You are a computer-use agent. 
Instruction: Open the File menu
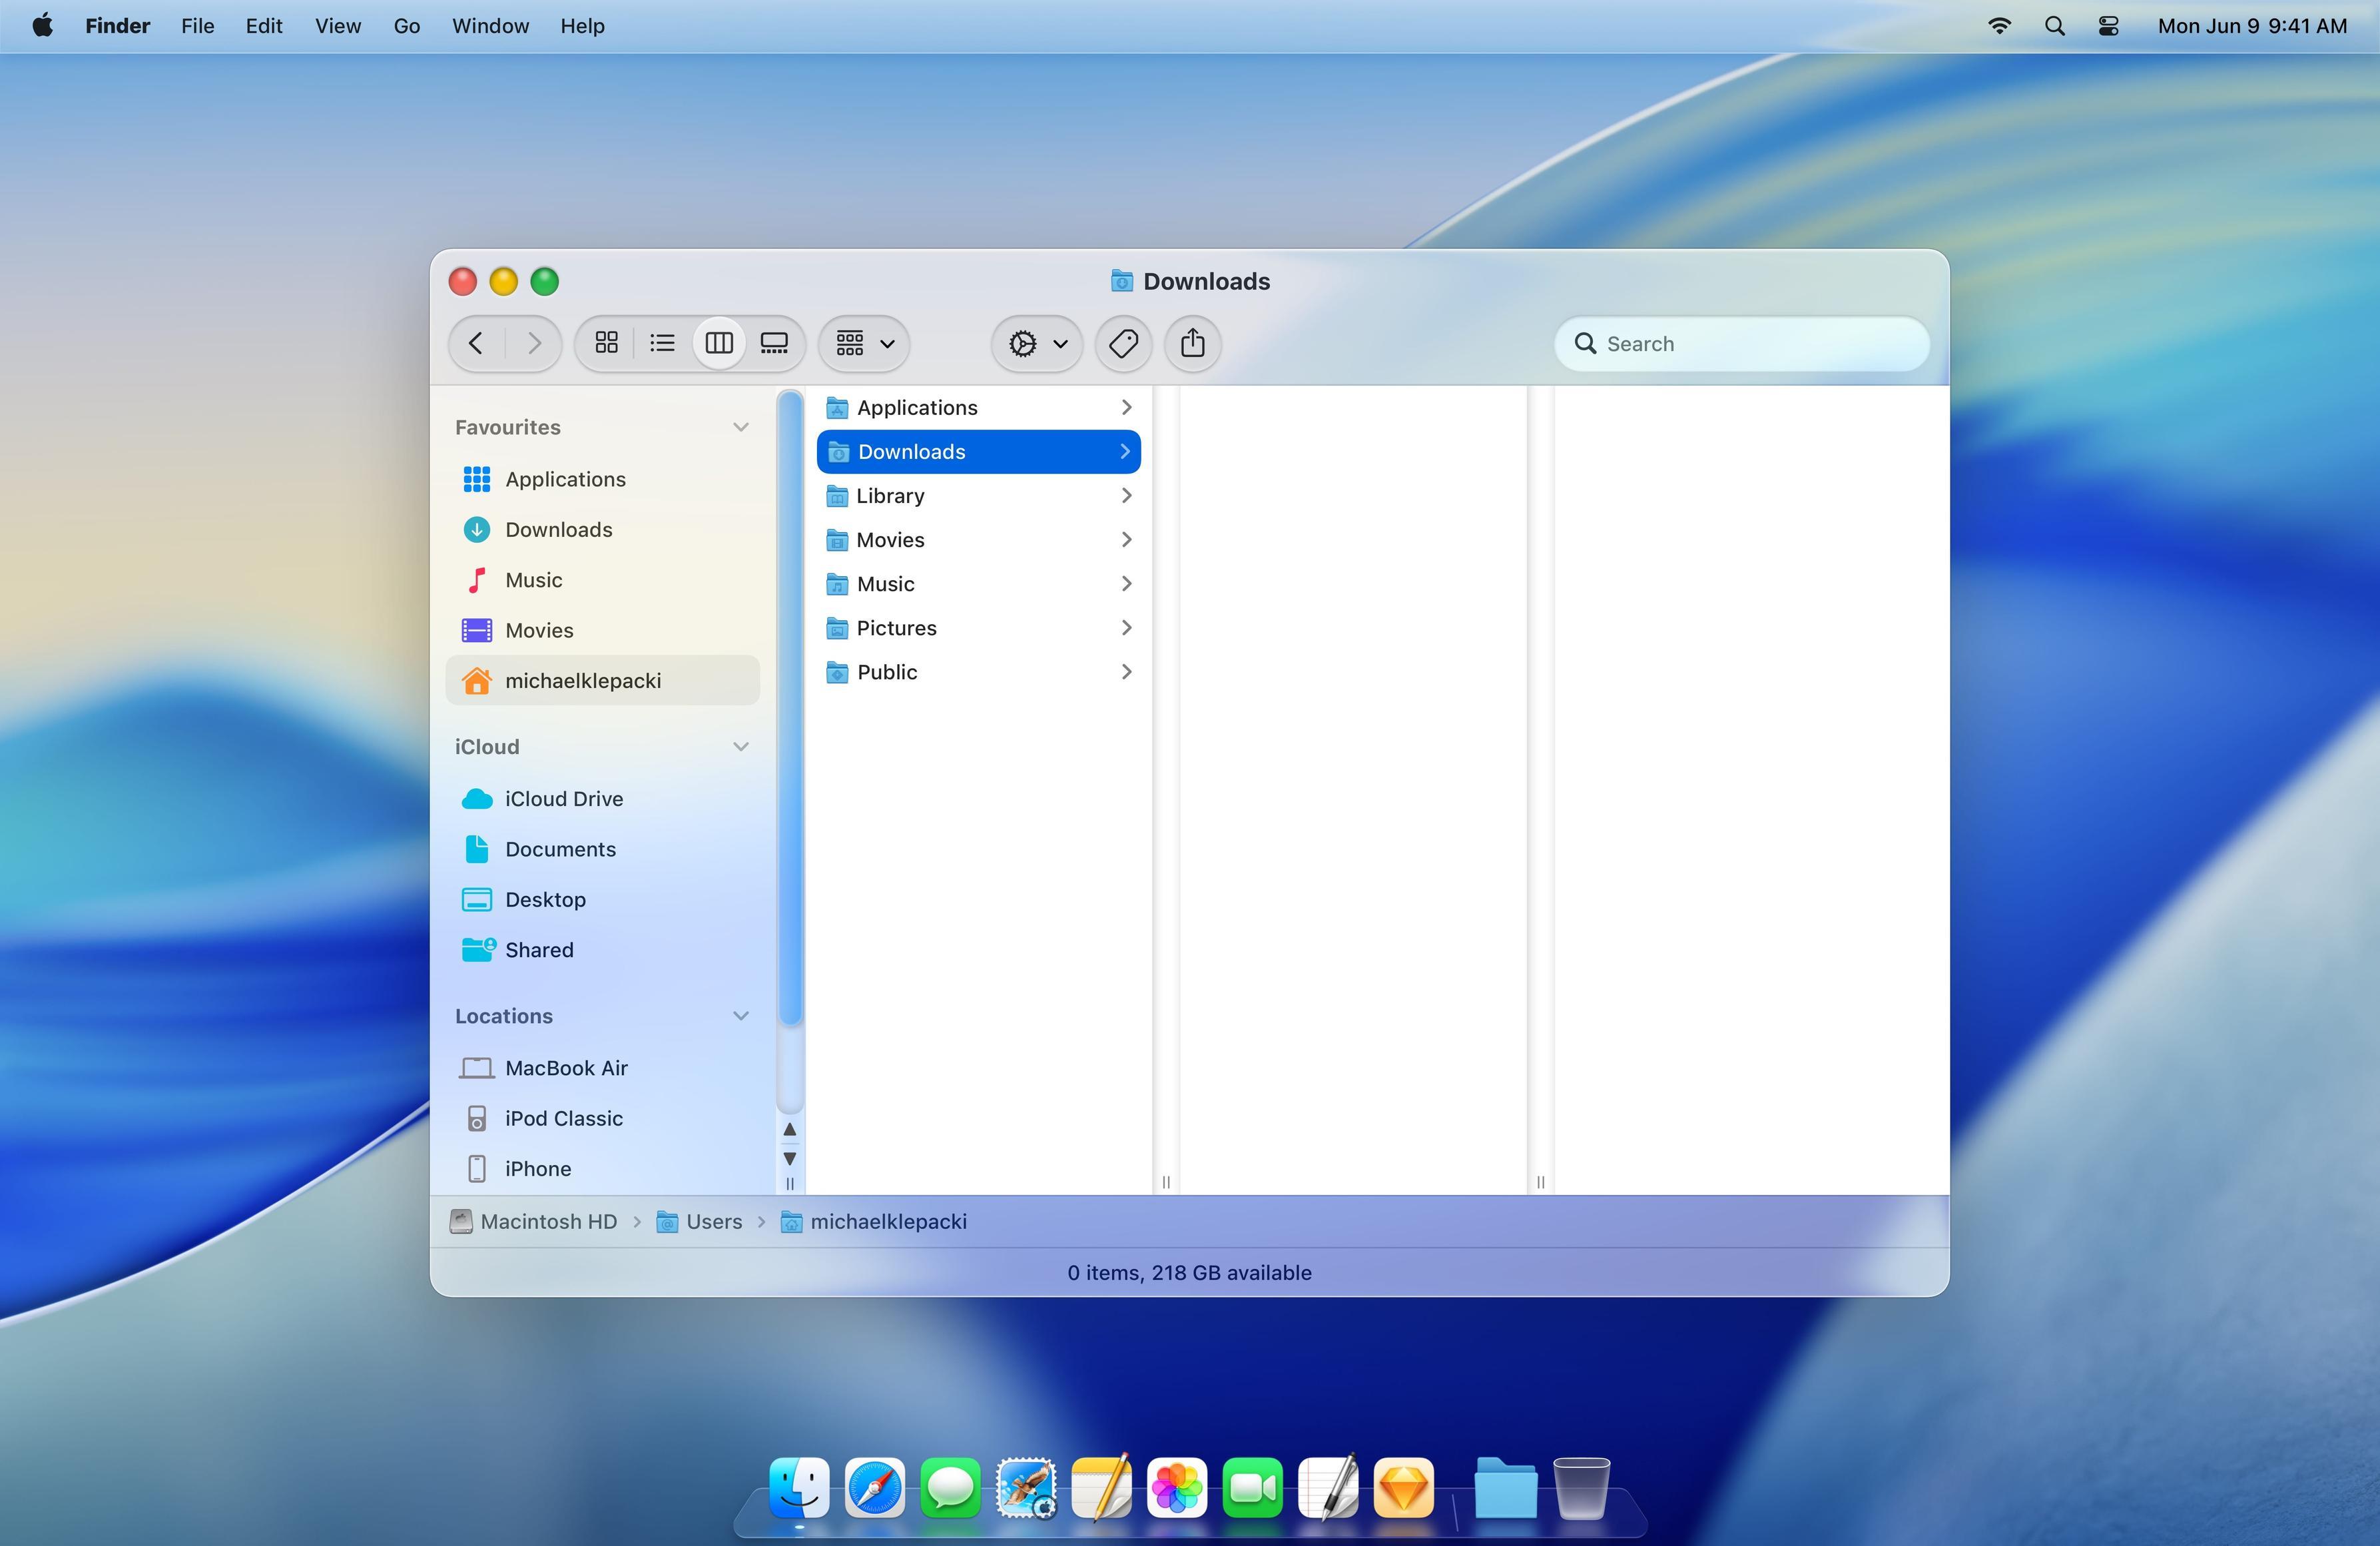(x=197, y=26)
